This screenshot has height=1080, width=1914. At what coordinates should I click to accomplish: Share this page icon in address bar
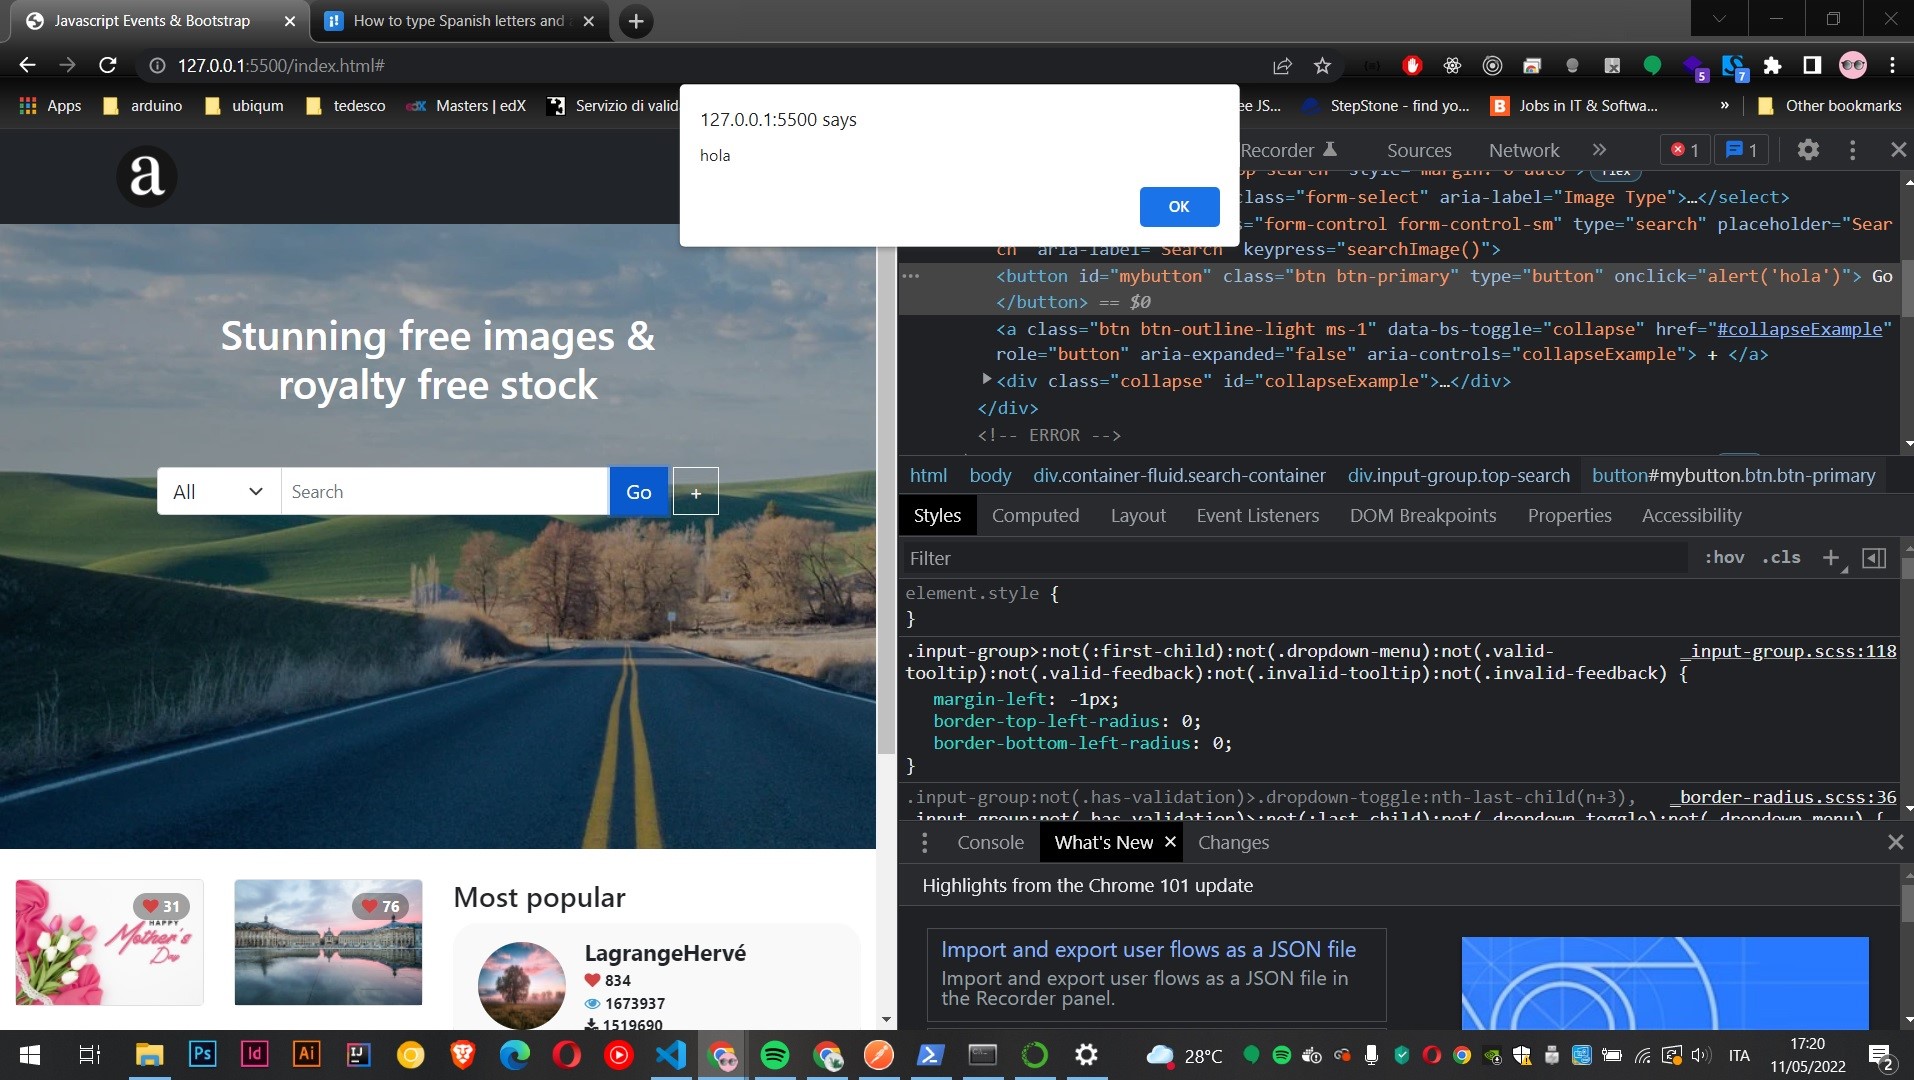click(1282, 65)
